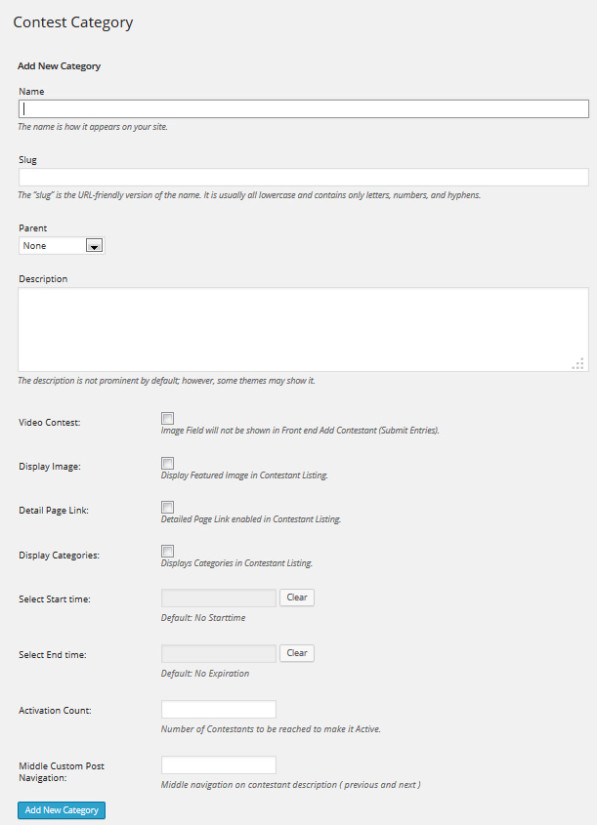The height and width of the screenshot is (825, 597).
Task: Click the Activation Count input
Action: tap(218, 709)
